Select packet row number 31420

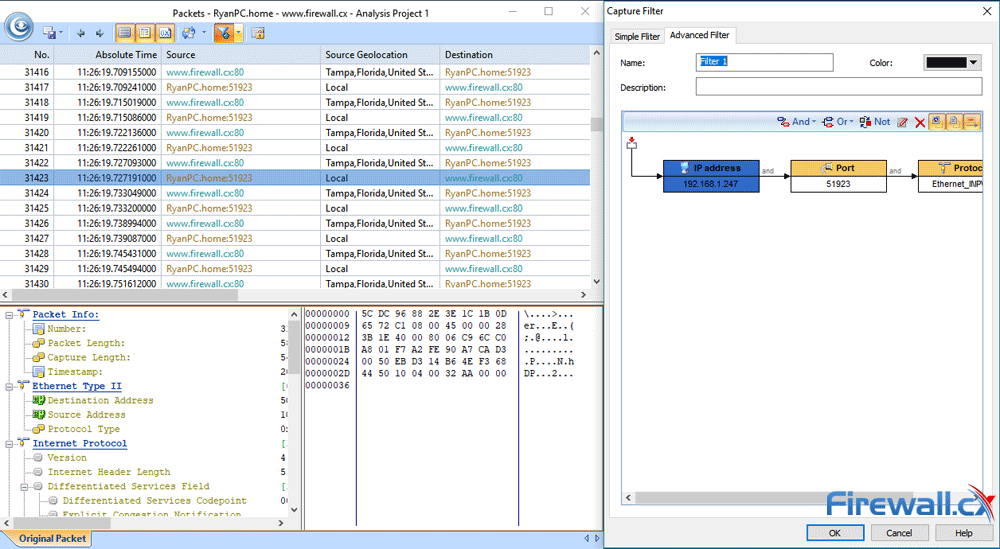295,133
